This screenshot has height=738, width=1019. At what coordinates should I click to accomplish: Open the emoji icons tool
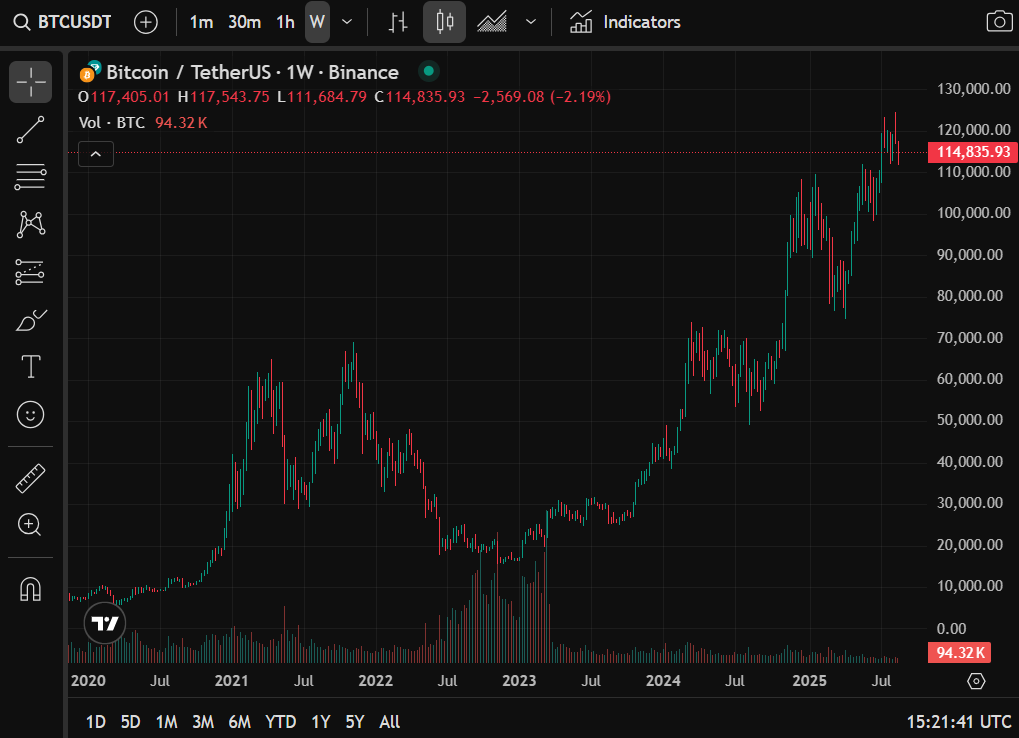31,414
